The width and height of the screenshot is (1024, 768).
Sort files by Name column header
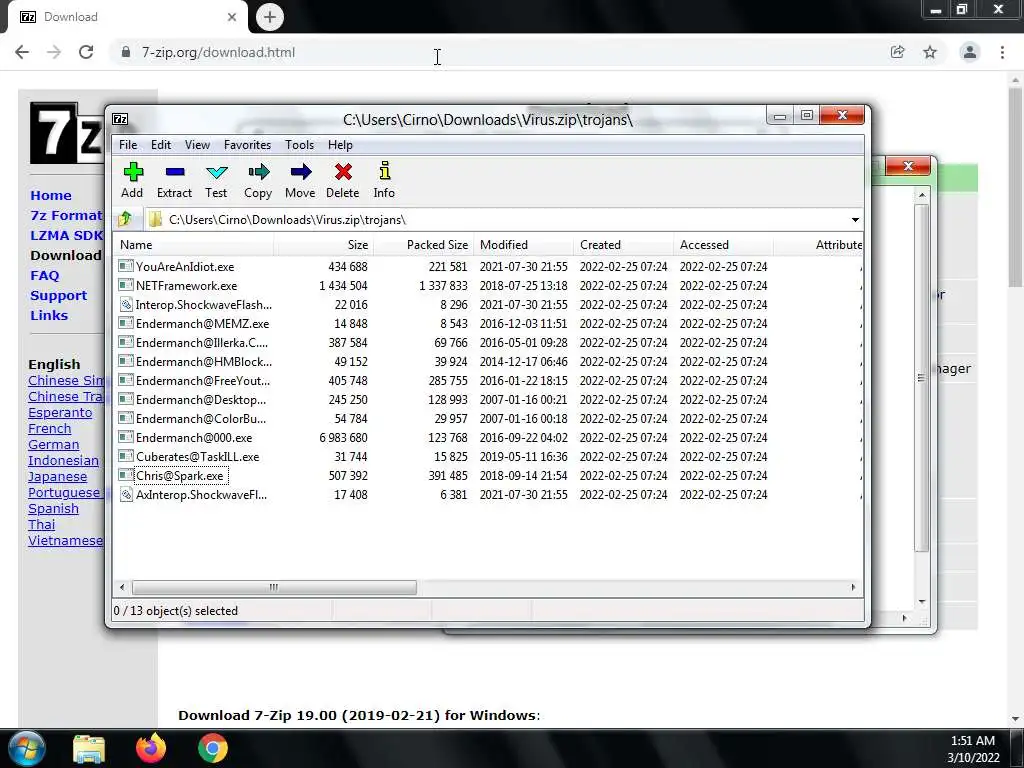coord(193,245)
